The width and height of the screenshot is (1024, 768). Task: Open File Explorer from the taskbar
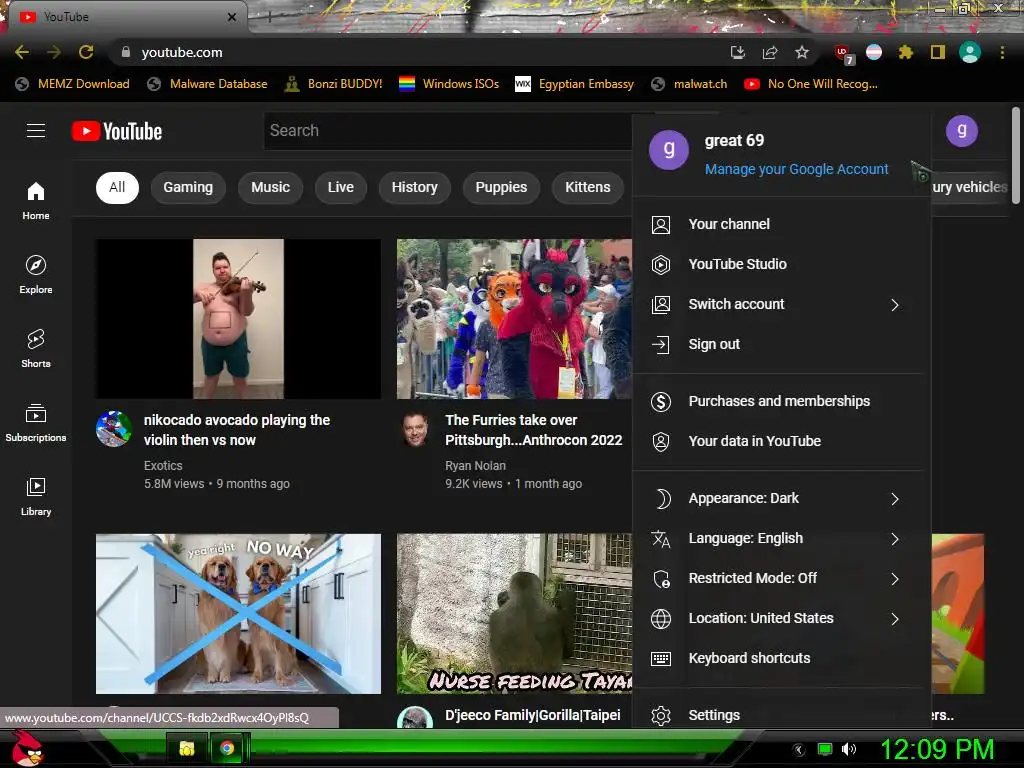coord(187,748)
